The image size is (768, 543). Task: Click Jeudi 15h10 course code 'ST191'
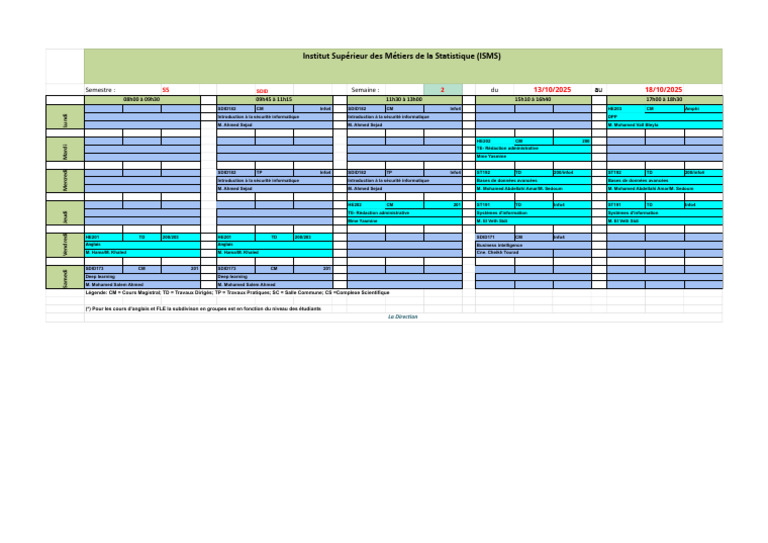tap(495, 205)
